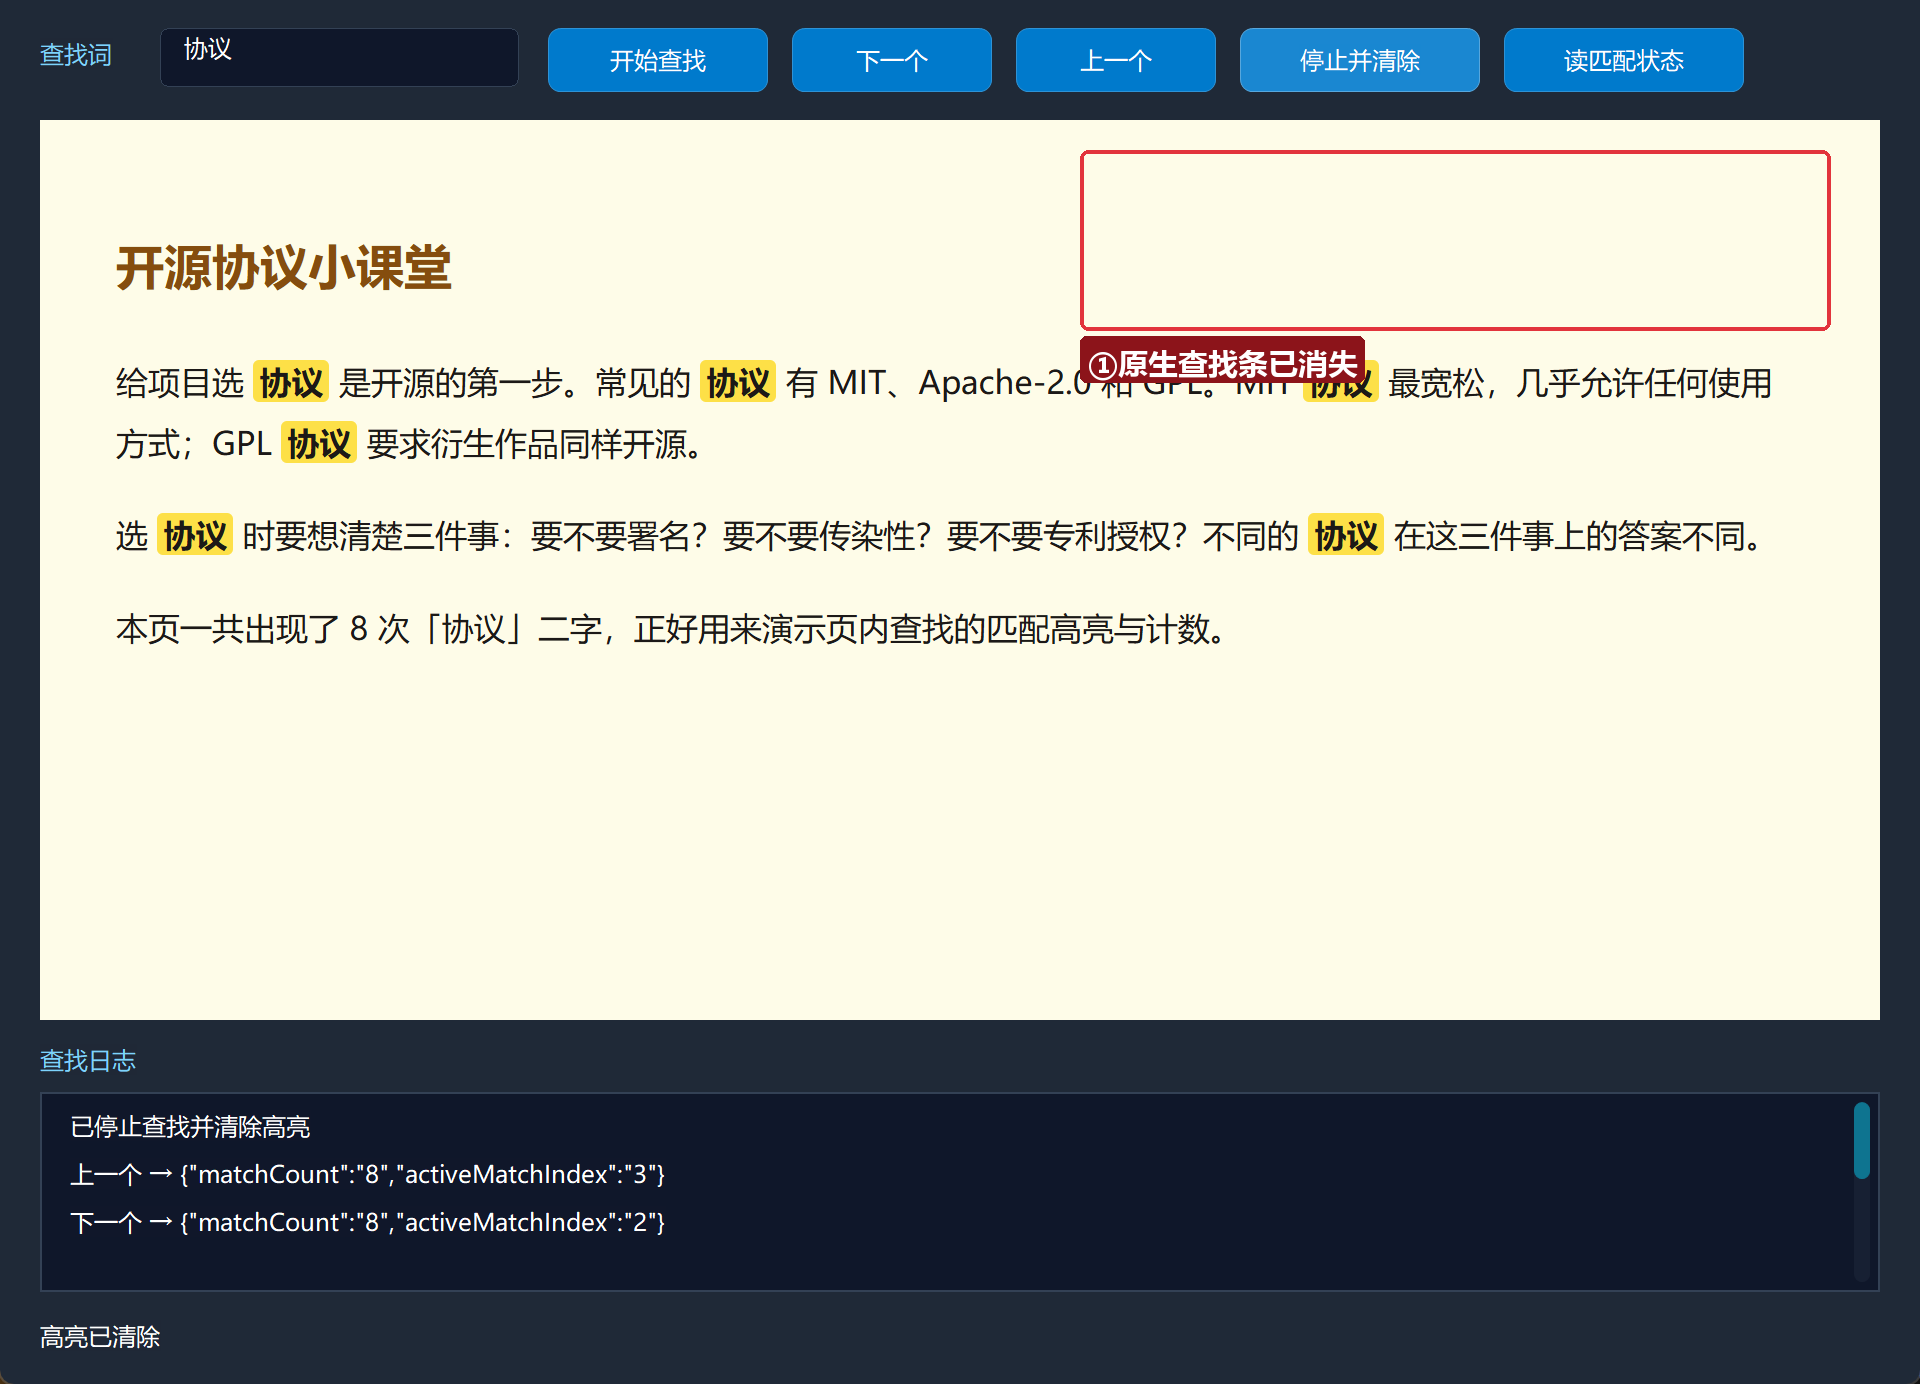Click the 查找日志 label
Viewport: 1920px width, 1384px height.
coord(88,1060)
